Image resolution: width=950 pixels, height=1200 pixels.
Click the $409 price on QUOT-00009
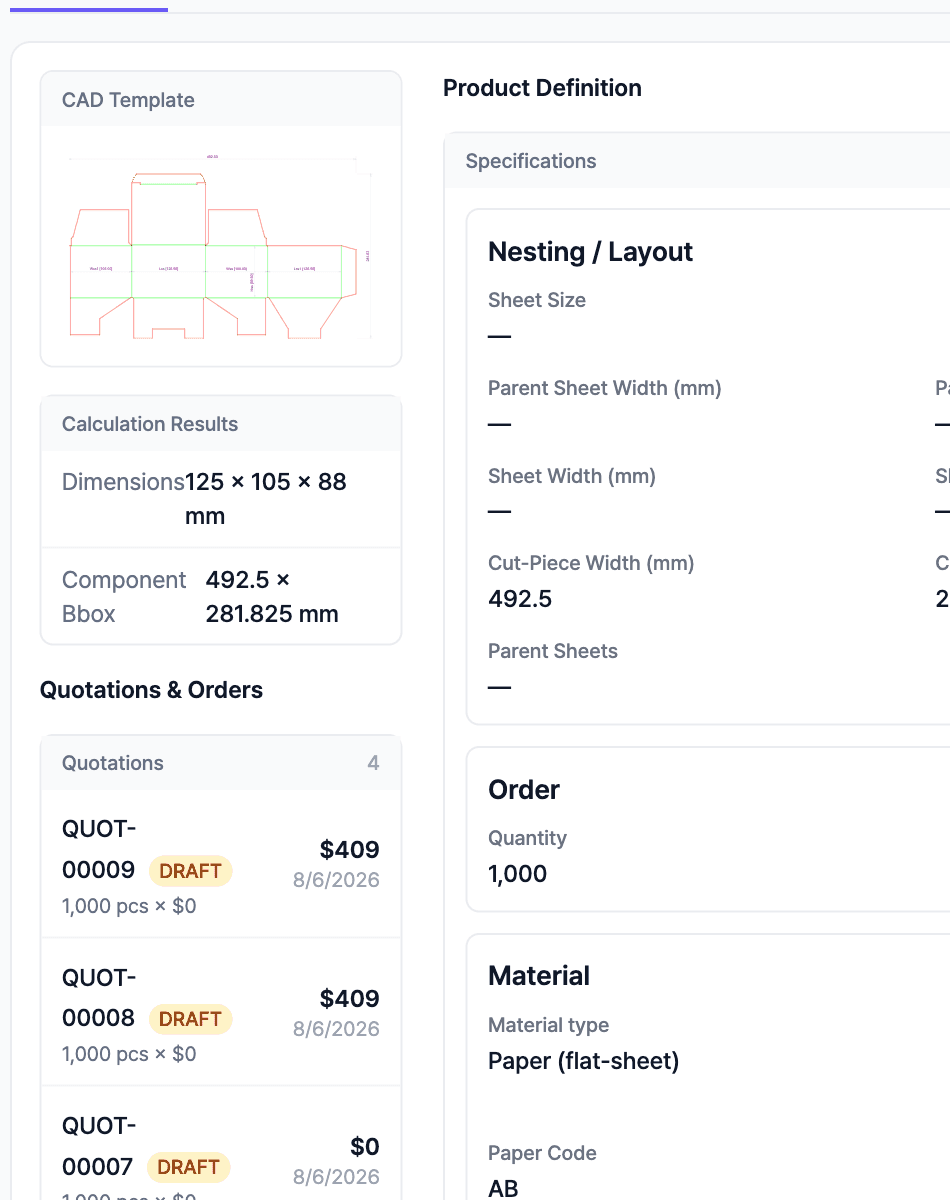coord(350,850)
